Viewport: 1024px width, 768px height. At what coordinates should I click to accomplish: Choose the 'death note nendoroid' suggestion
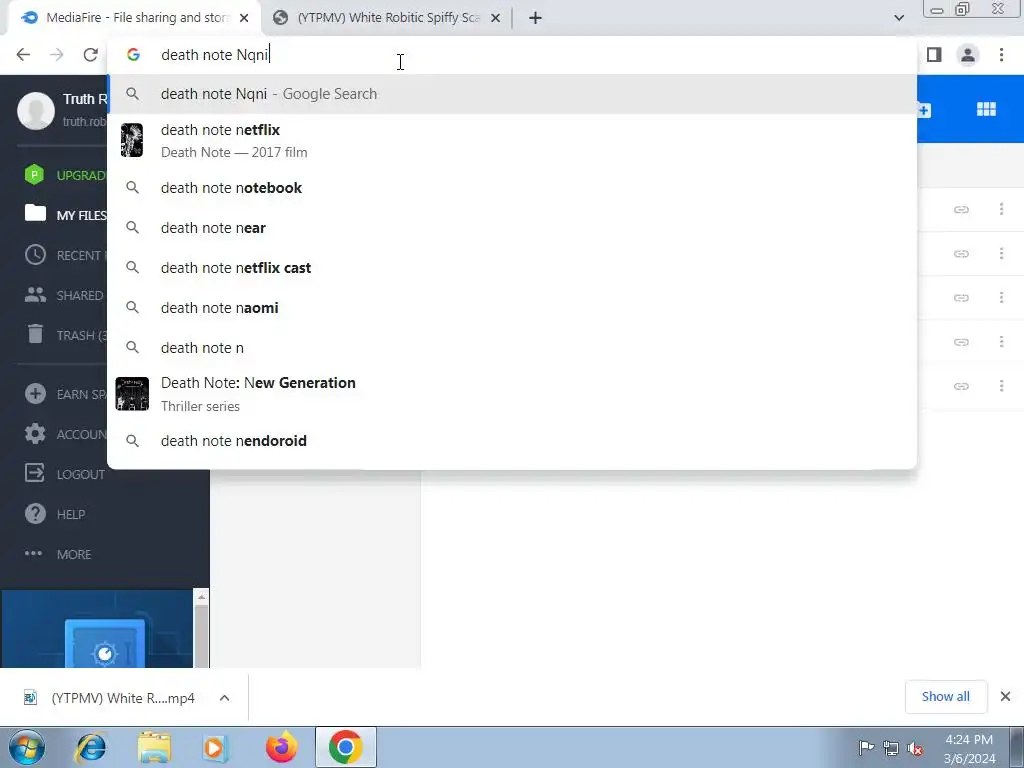pos(511,441)
